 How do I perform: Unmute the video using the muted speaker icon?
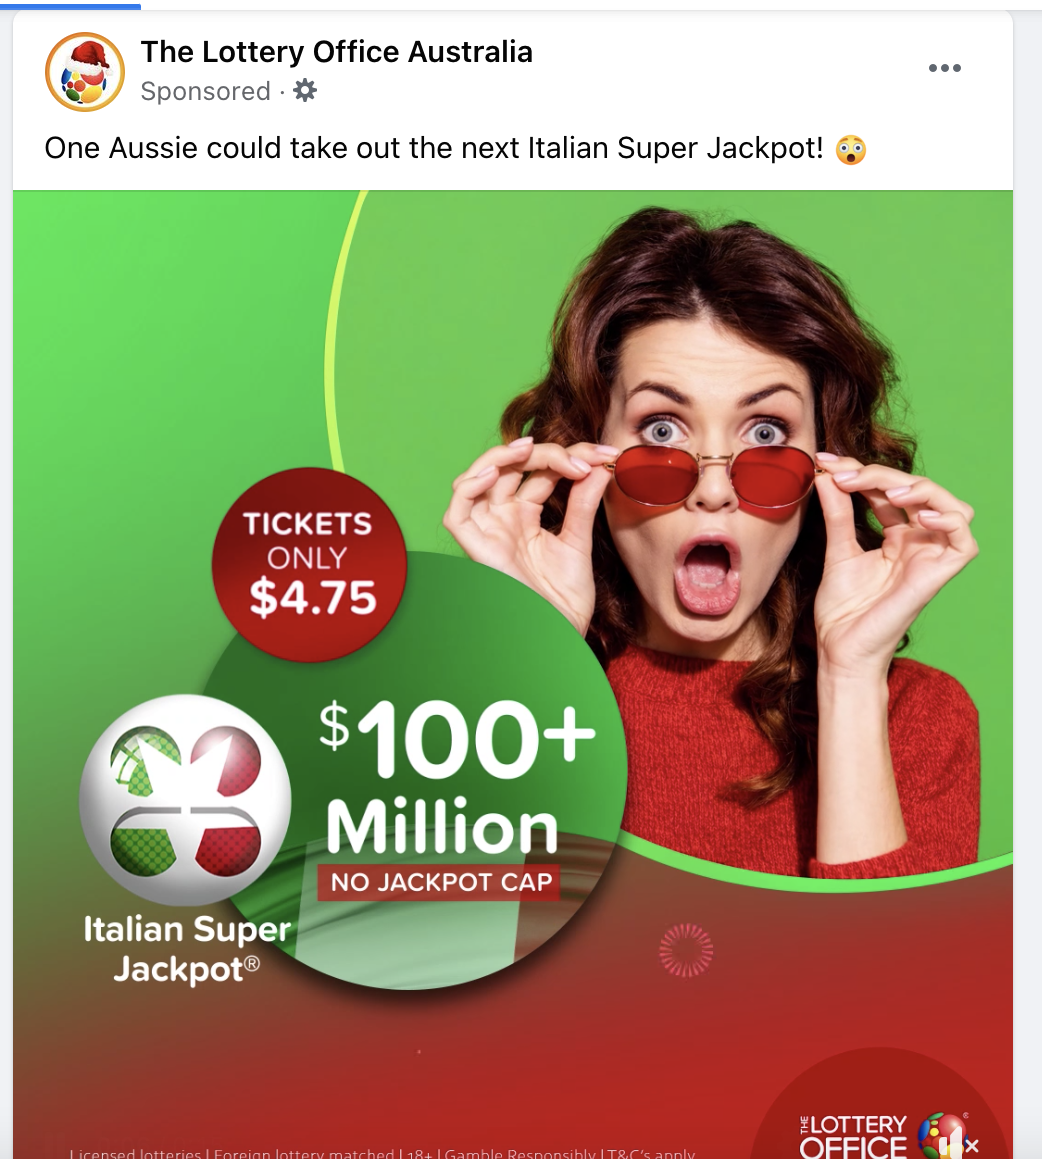coord(959,1144)
